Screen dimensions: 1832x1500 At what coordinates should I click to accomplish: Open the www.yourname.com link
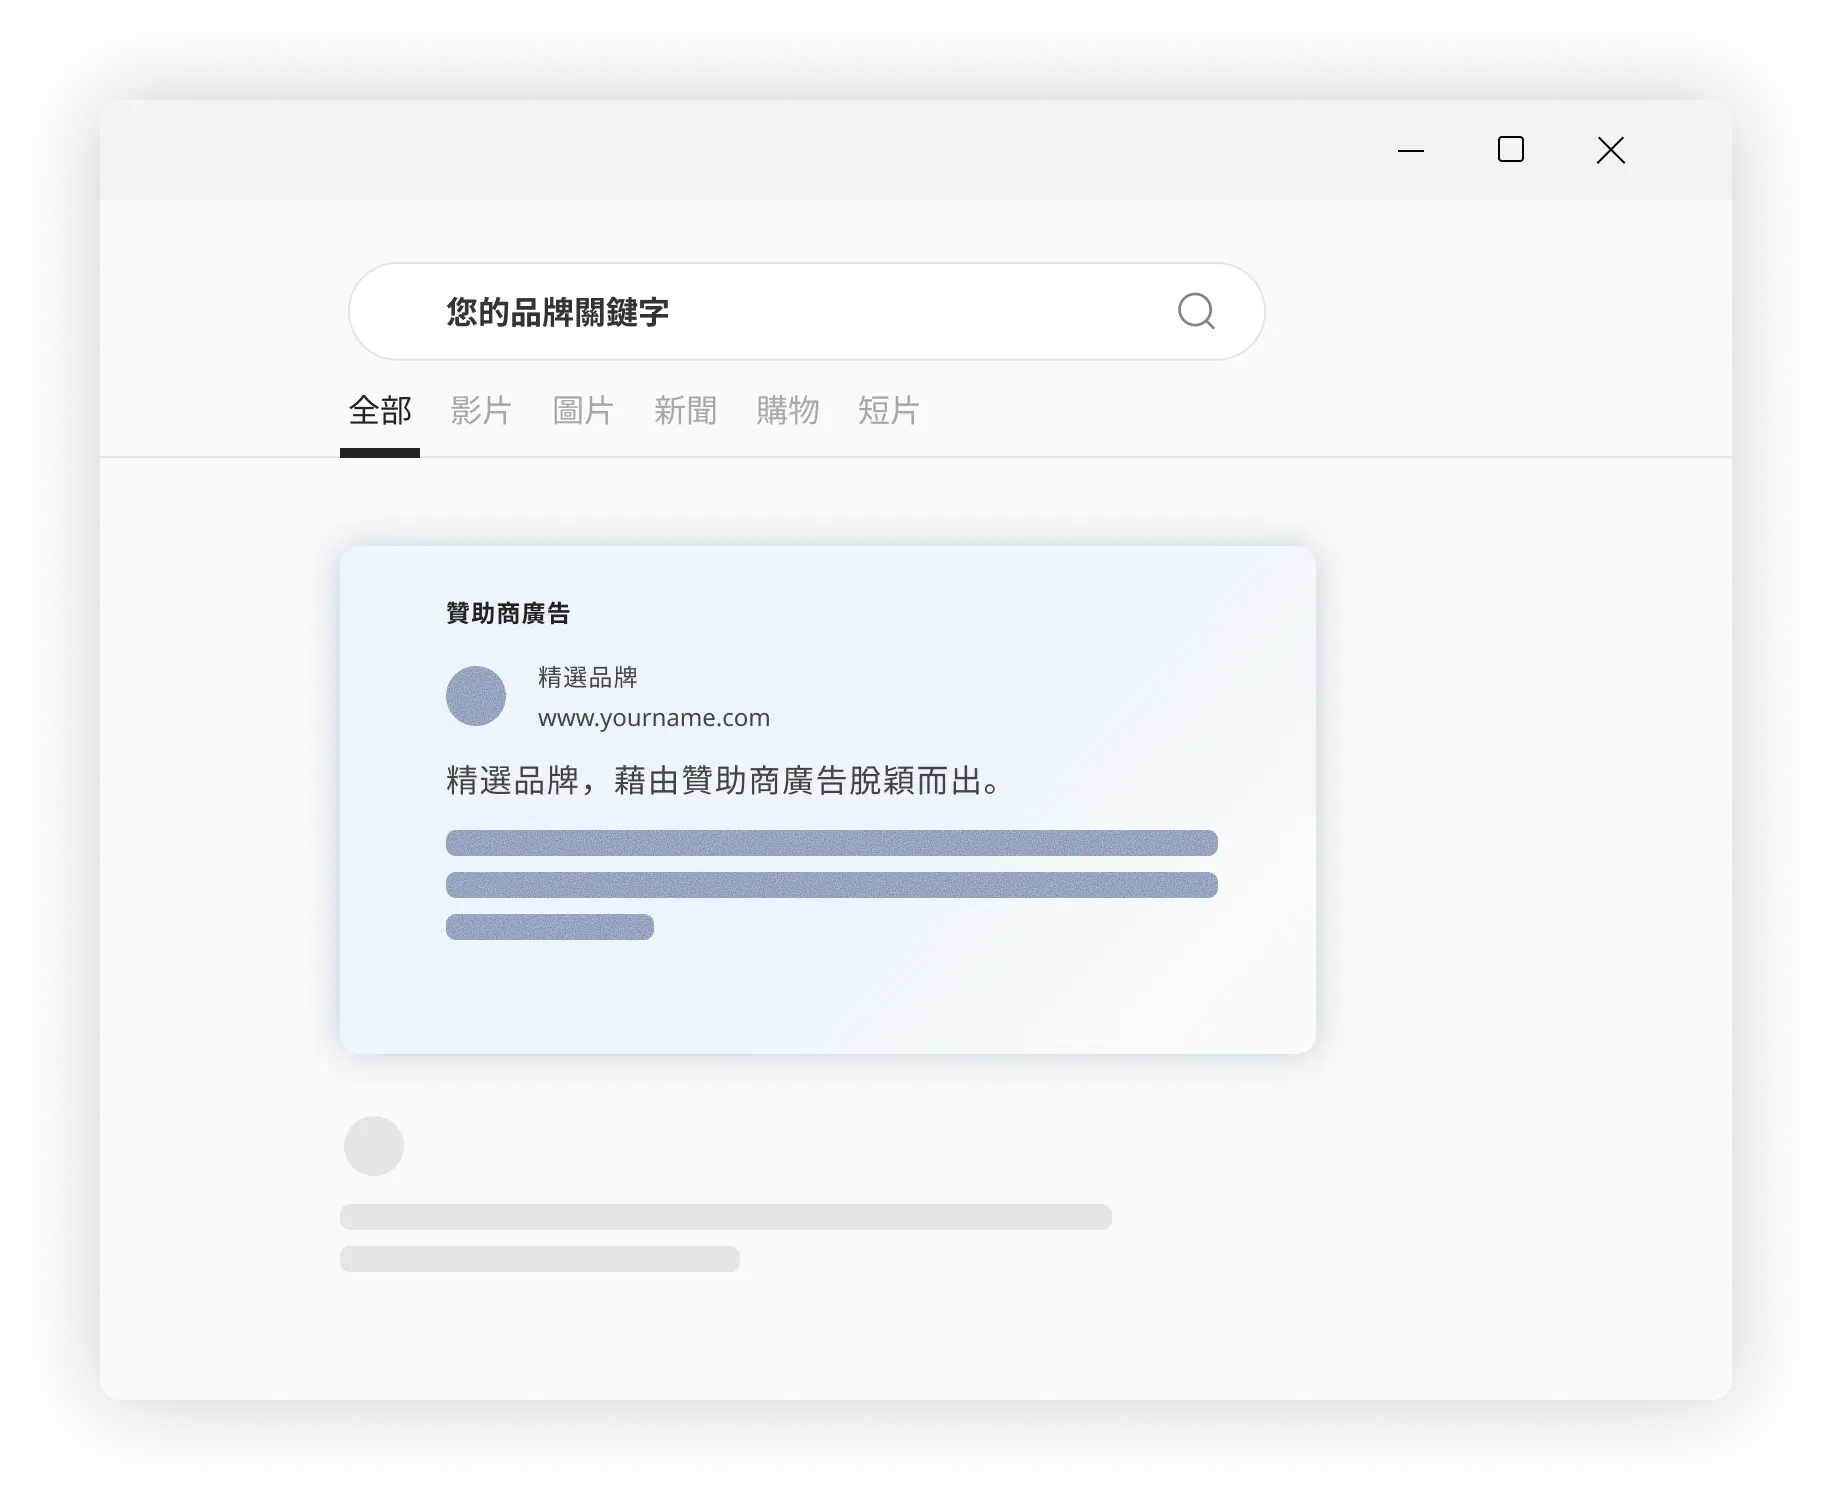coord(654,718)
